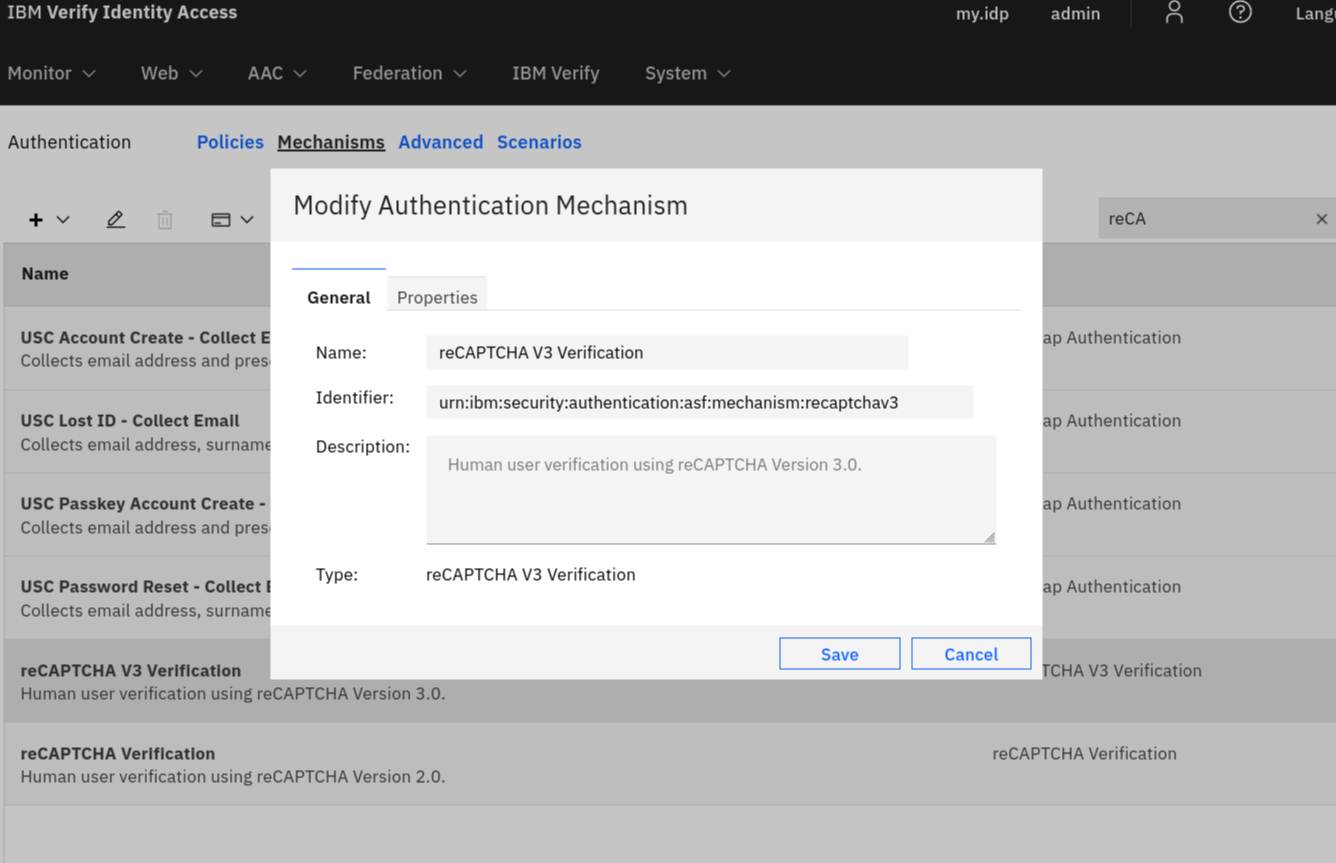Open the Policies section link
Screen dimensions: 1336x863
click(230, 142)
